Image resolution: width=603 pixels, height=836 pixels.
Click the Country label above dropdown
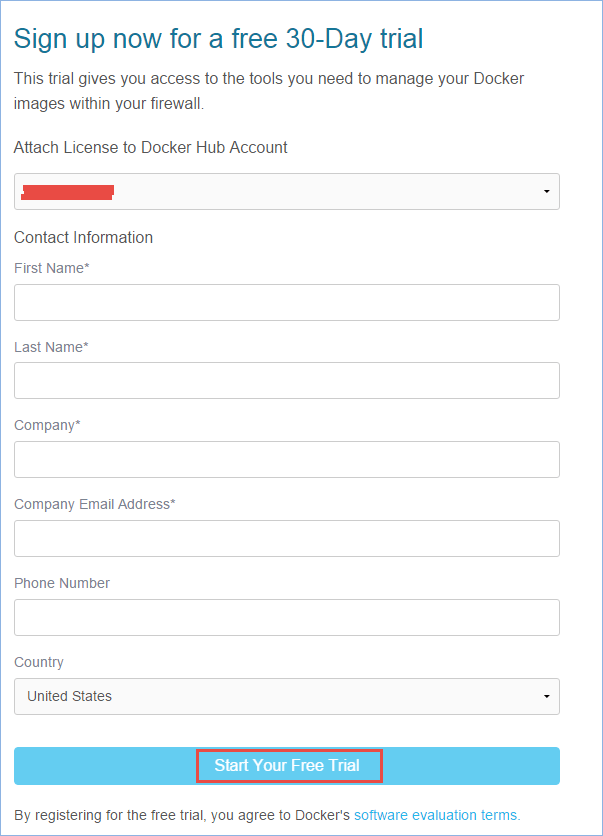pos(39,662)
